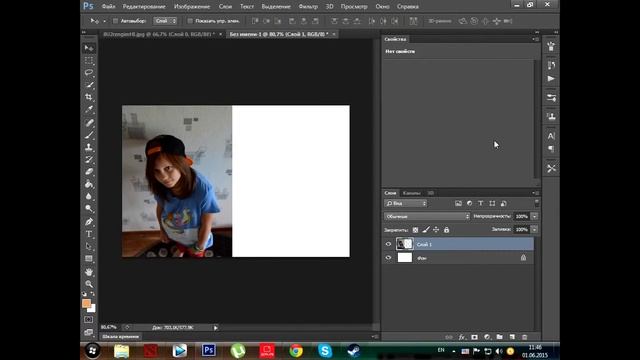640x360 pixels.
Task: Select the Eyedropper tool
Action: [x=89, y=109]
